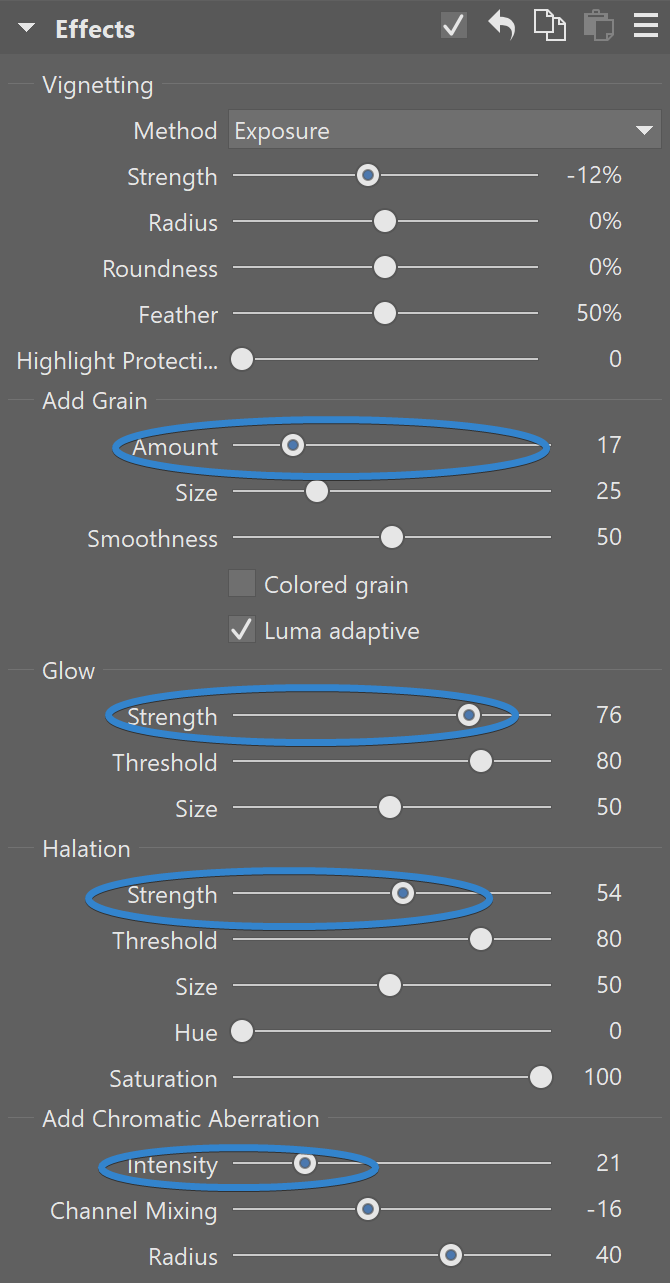Disable the Luma adaptive checkbox
This screenshot has height=1283, width=670.
tap(242, 630)
